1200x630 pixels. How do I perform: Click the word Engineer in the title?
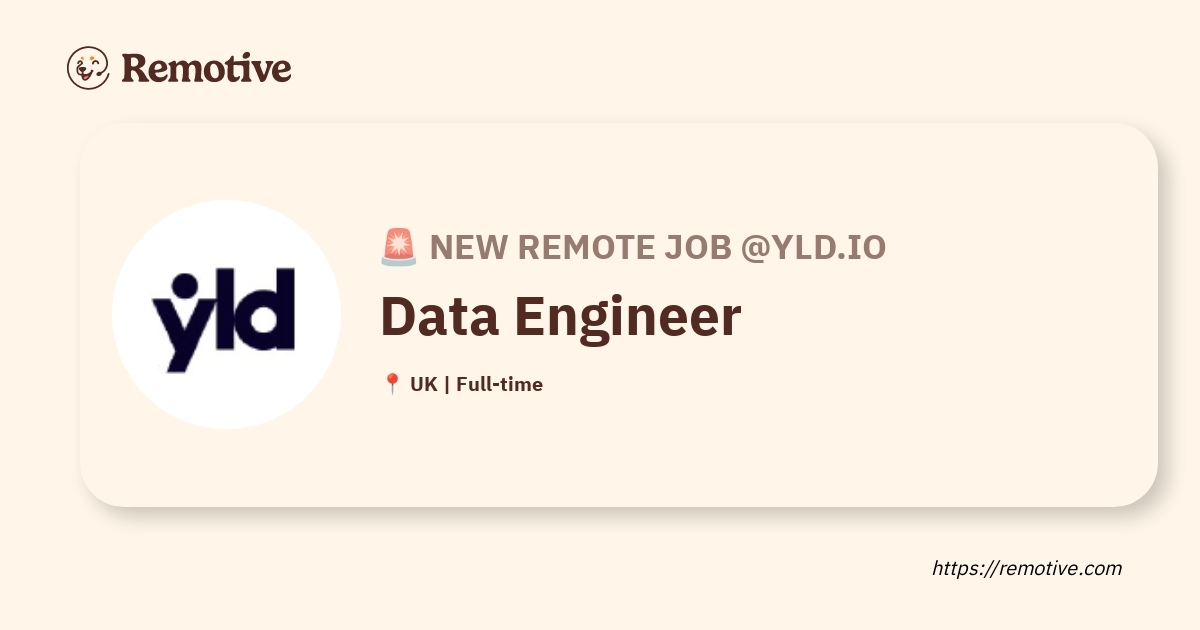tap(627, 316)
